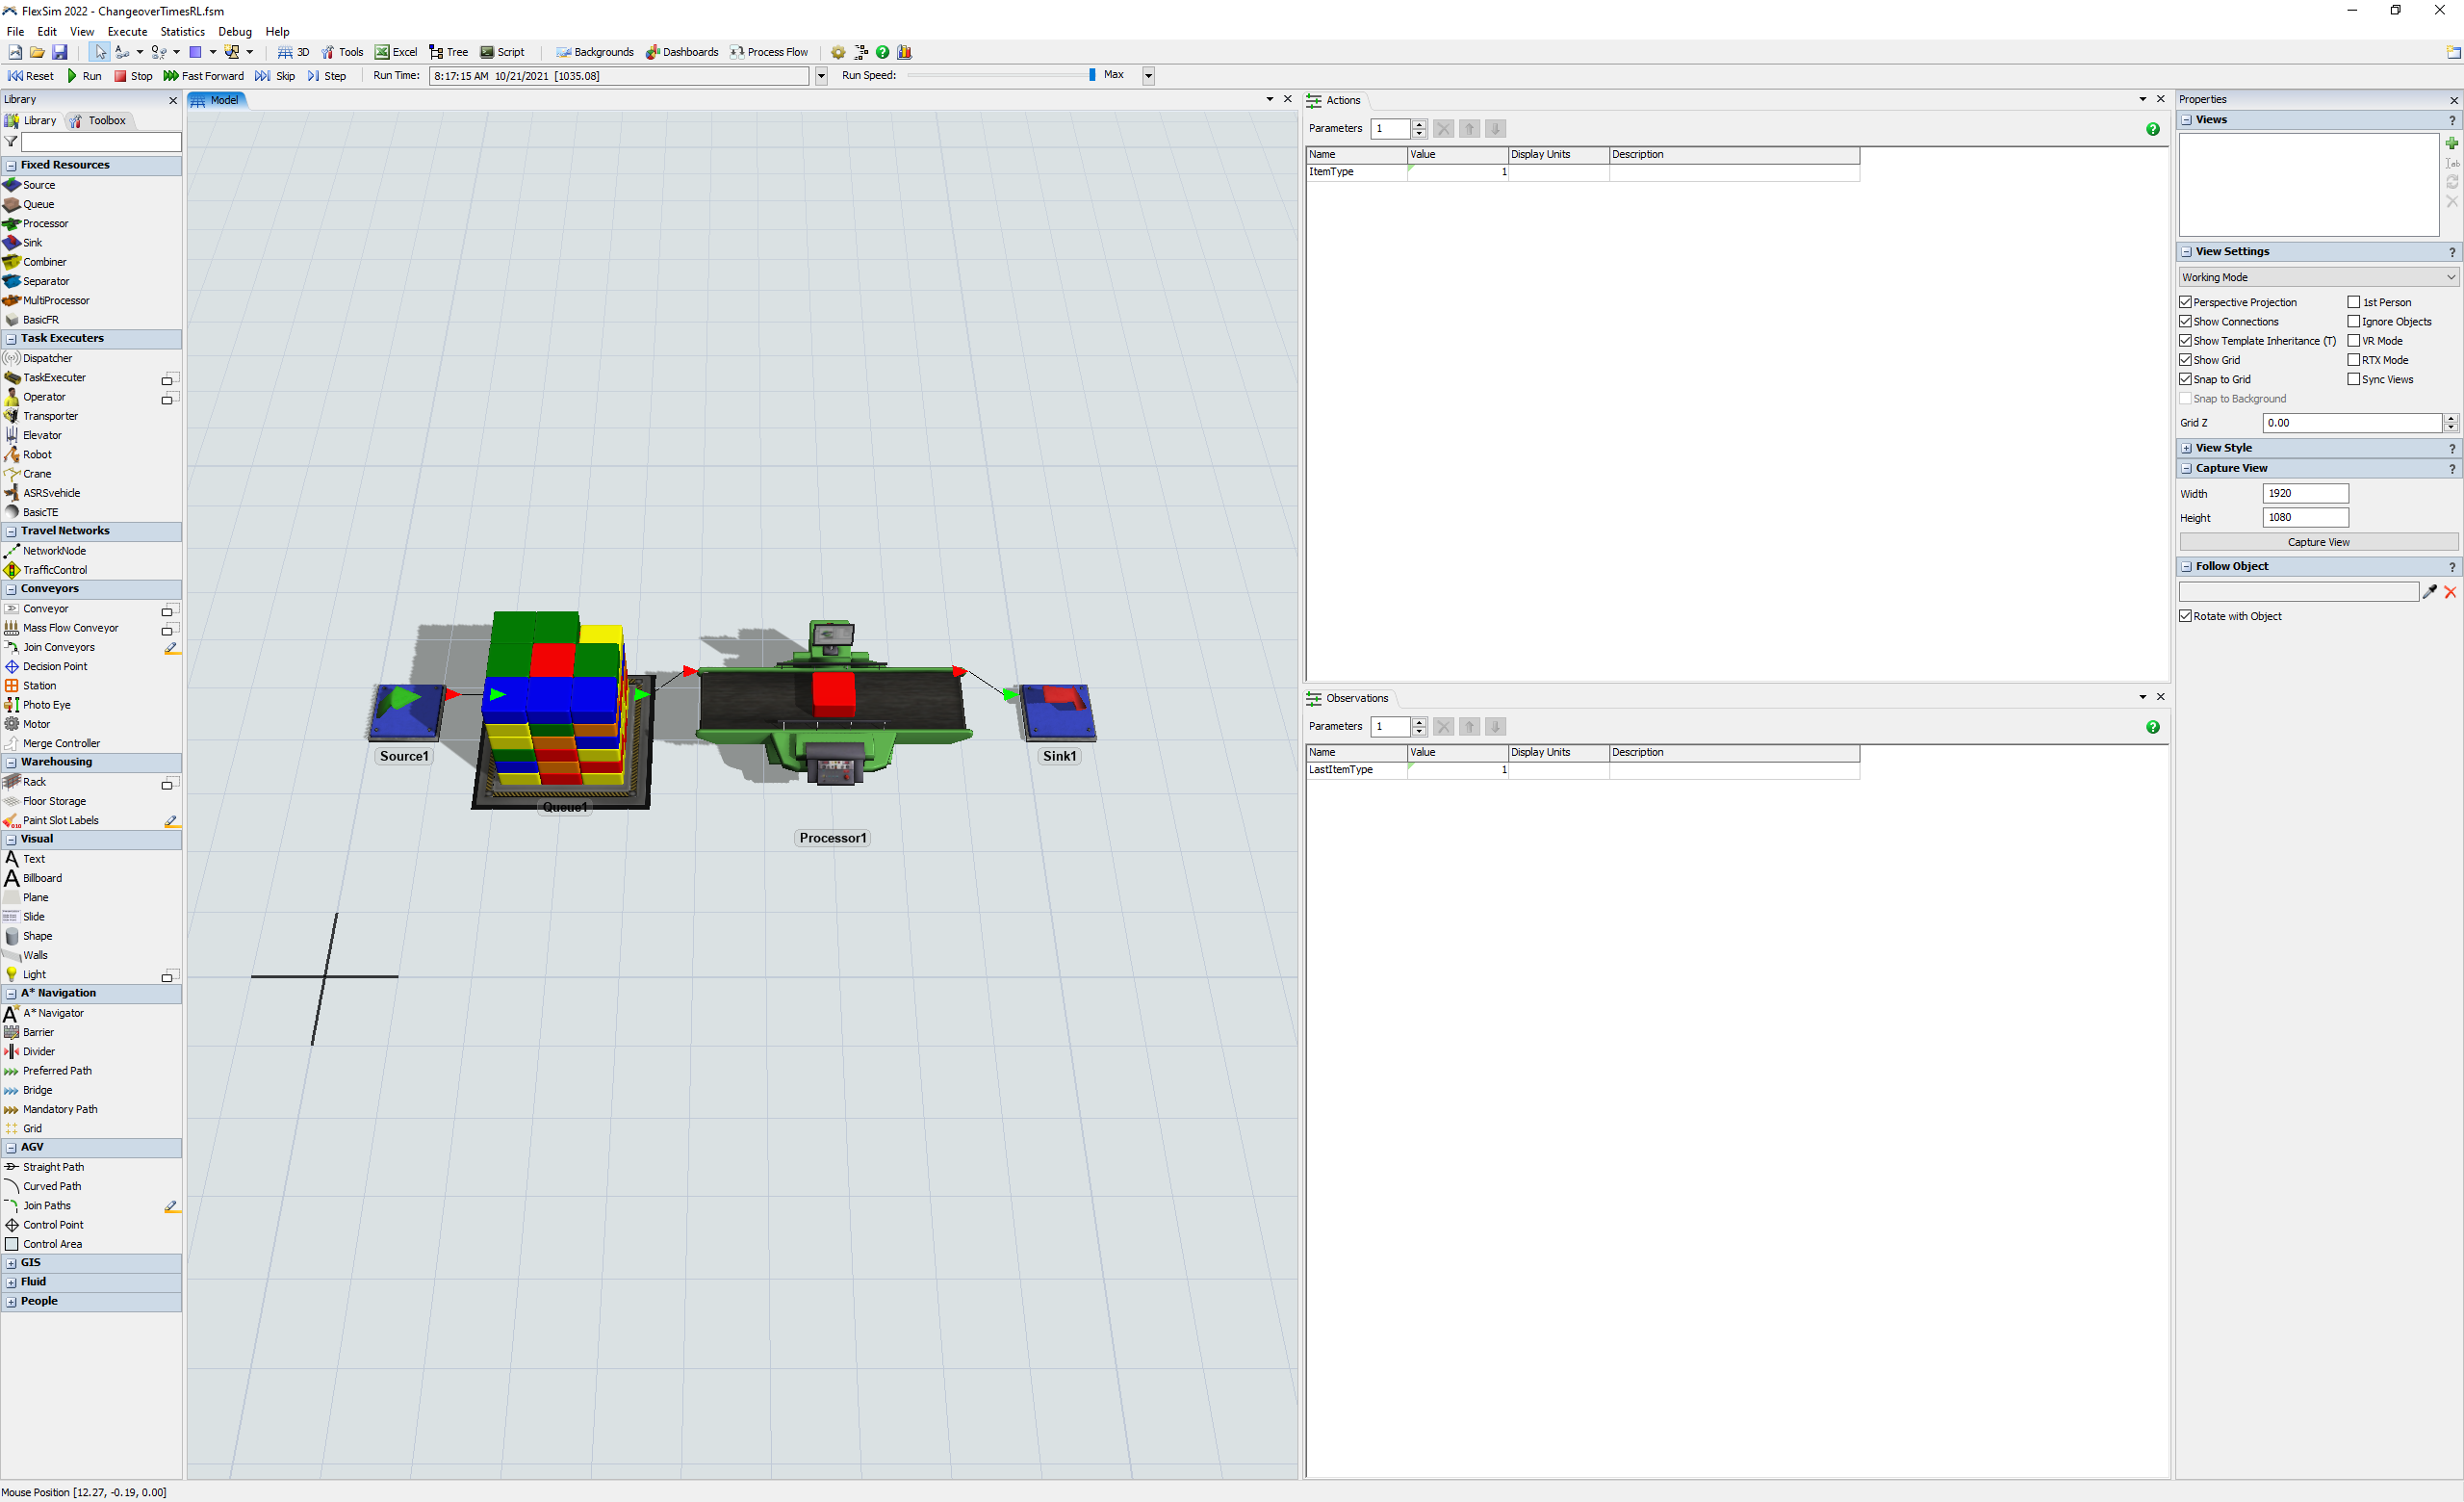Open the Tree view
Image resolution: width=2464 pixels, height=1502 pixels.
click(x=448, y=52)
